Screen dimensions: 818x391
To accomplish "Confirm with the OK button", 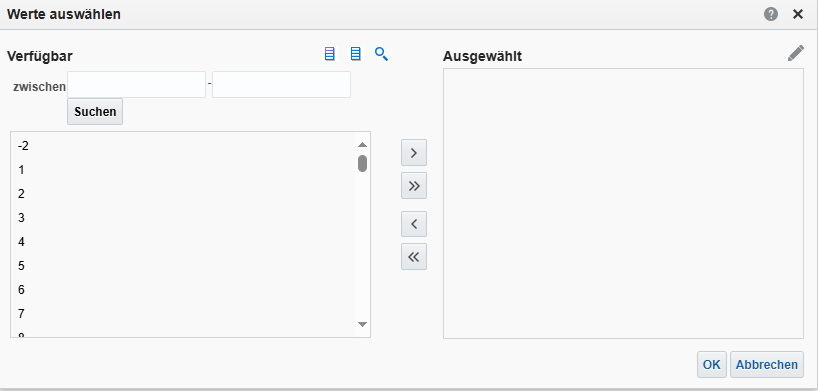I will 712,364.
